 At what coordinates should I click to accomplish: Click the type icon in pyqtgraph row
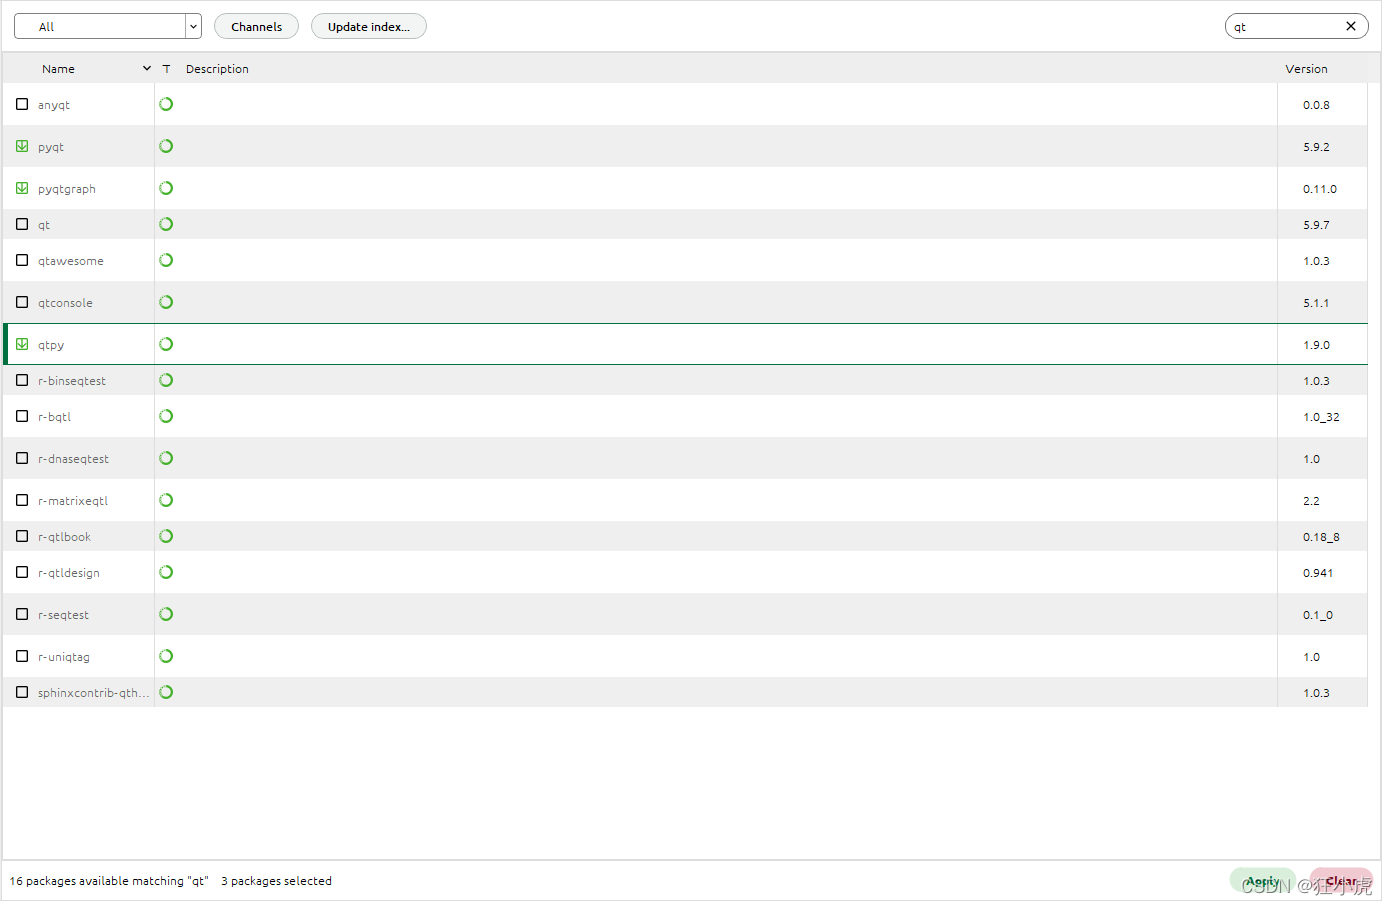point(166,188)
